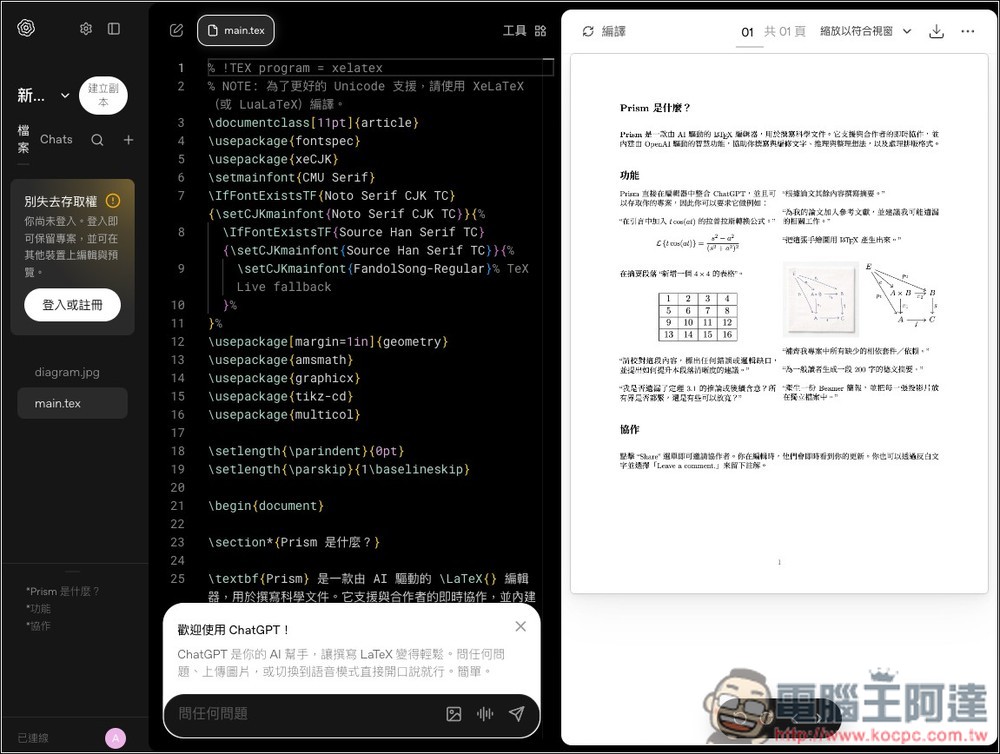Screen dimensions: 1000x754
Task: Click the page number 01 field
Action: [747, 32]
